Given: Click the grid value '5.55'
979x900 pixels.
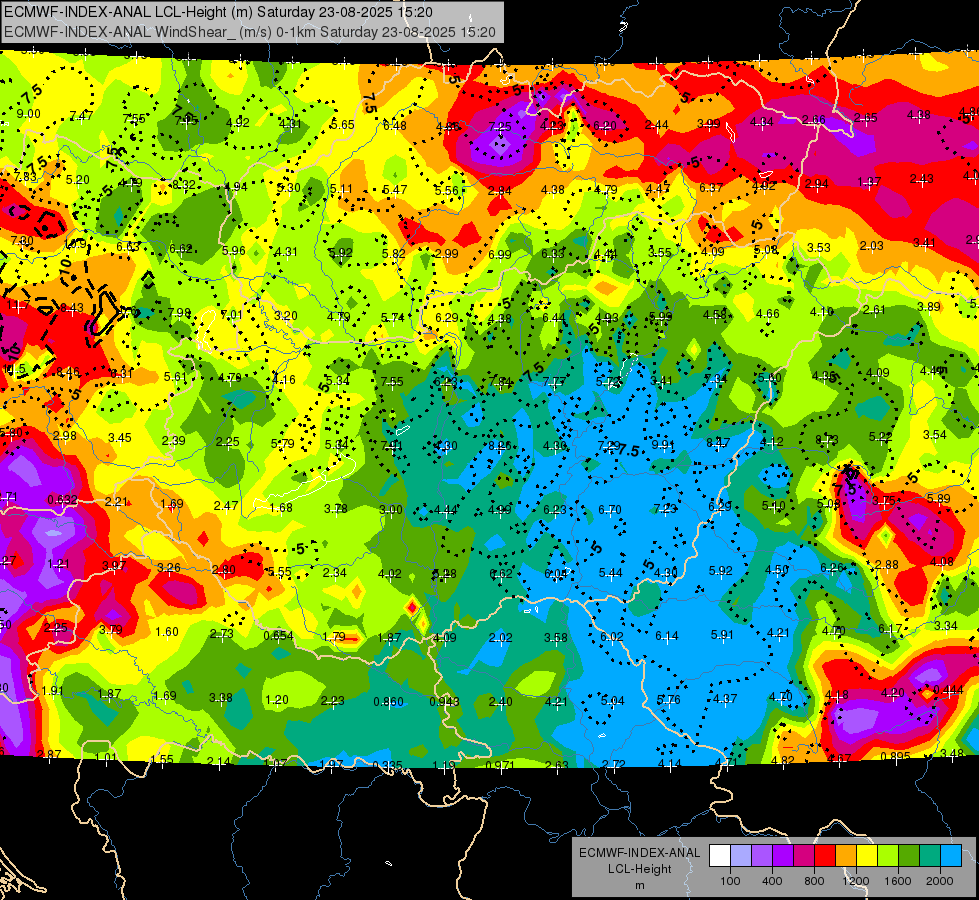Looking at the screenshot, I should pos(279,572).
